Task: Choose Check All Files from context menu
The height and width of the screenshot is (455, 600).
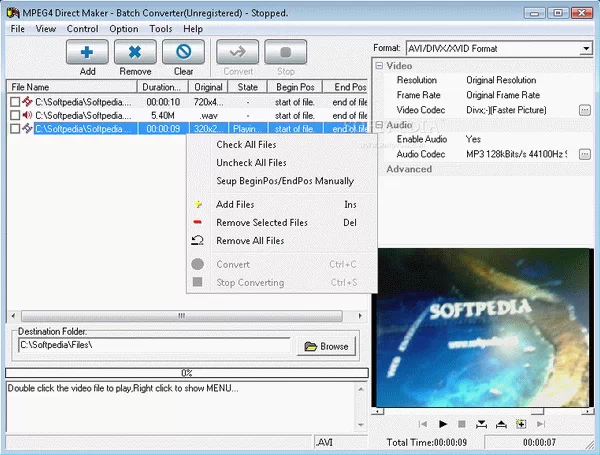Action: point(282,145)
